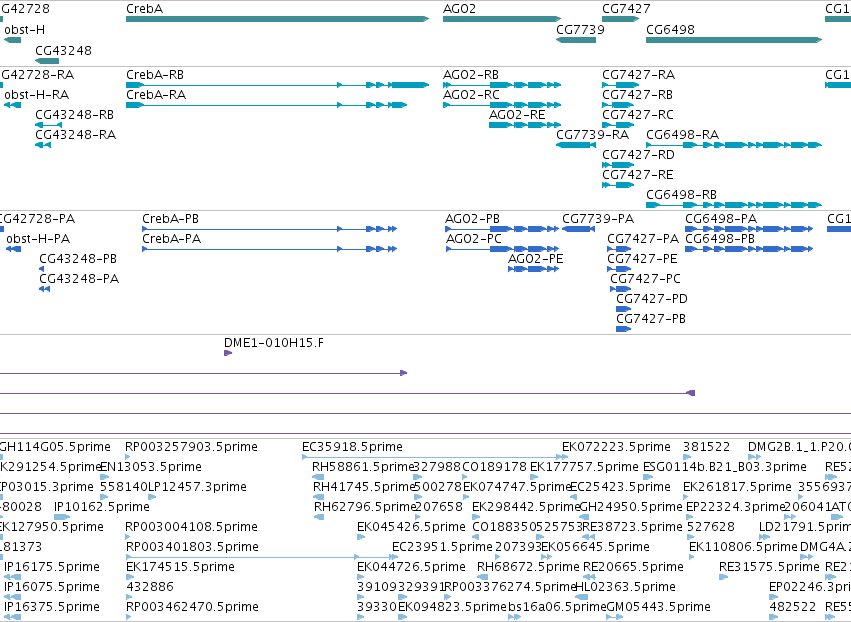The image size is (851, 622).
Task: Click the RP003401803.5prime EST label
Action: (x=192, y=547)
